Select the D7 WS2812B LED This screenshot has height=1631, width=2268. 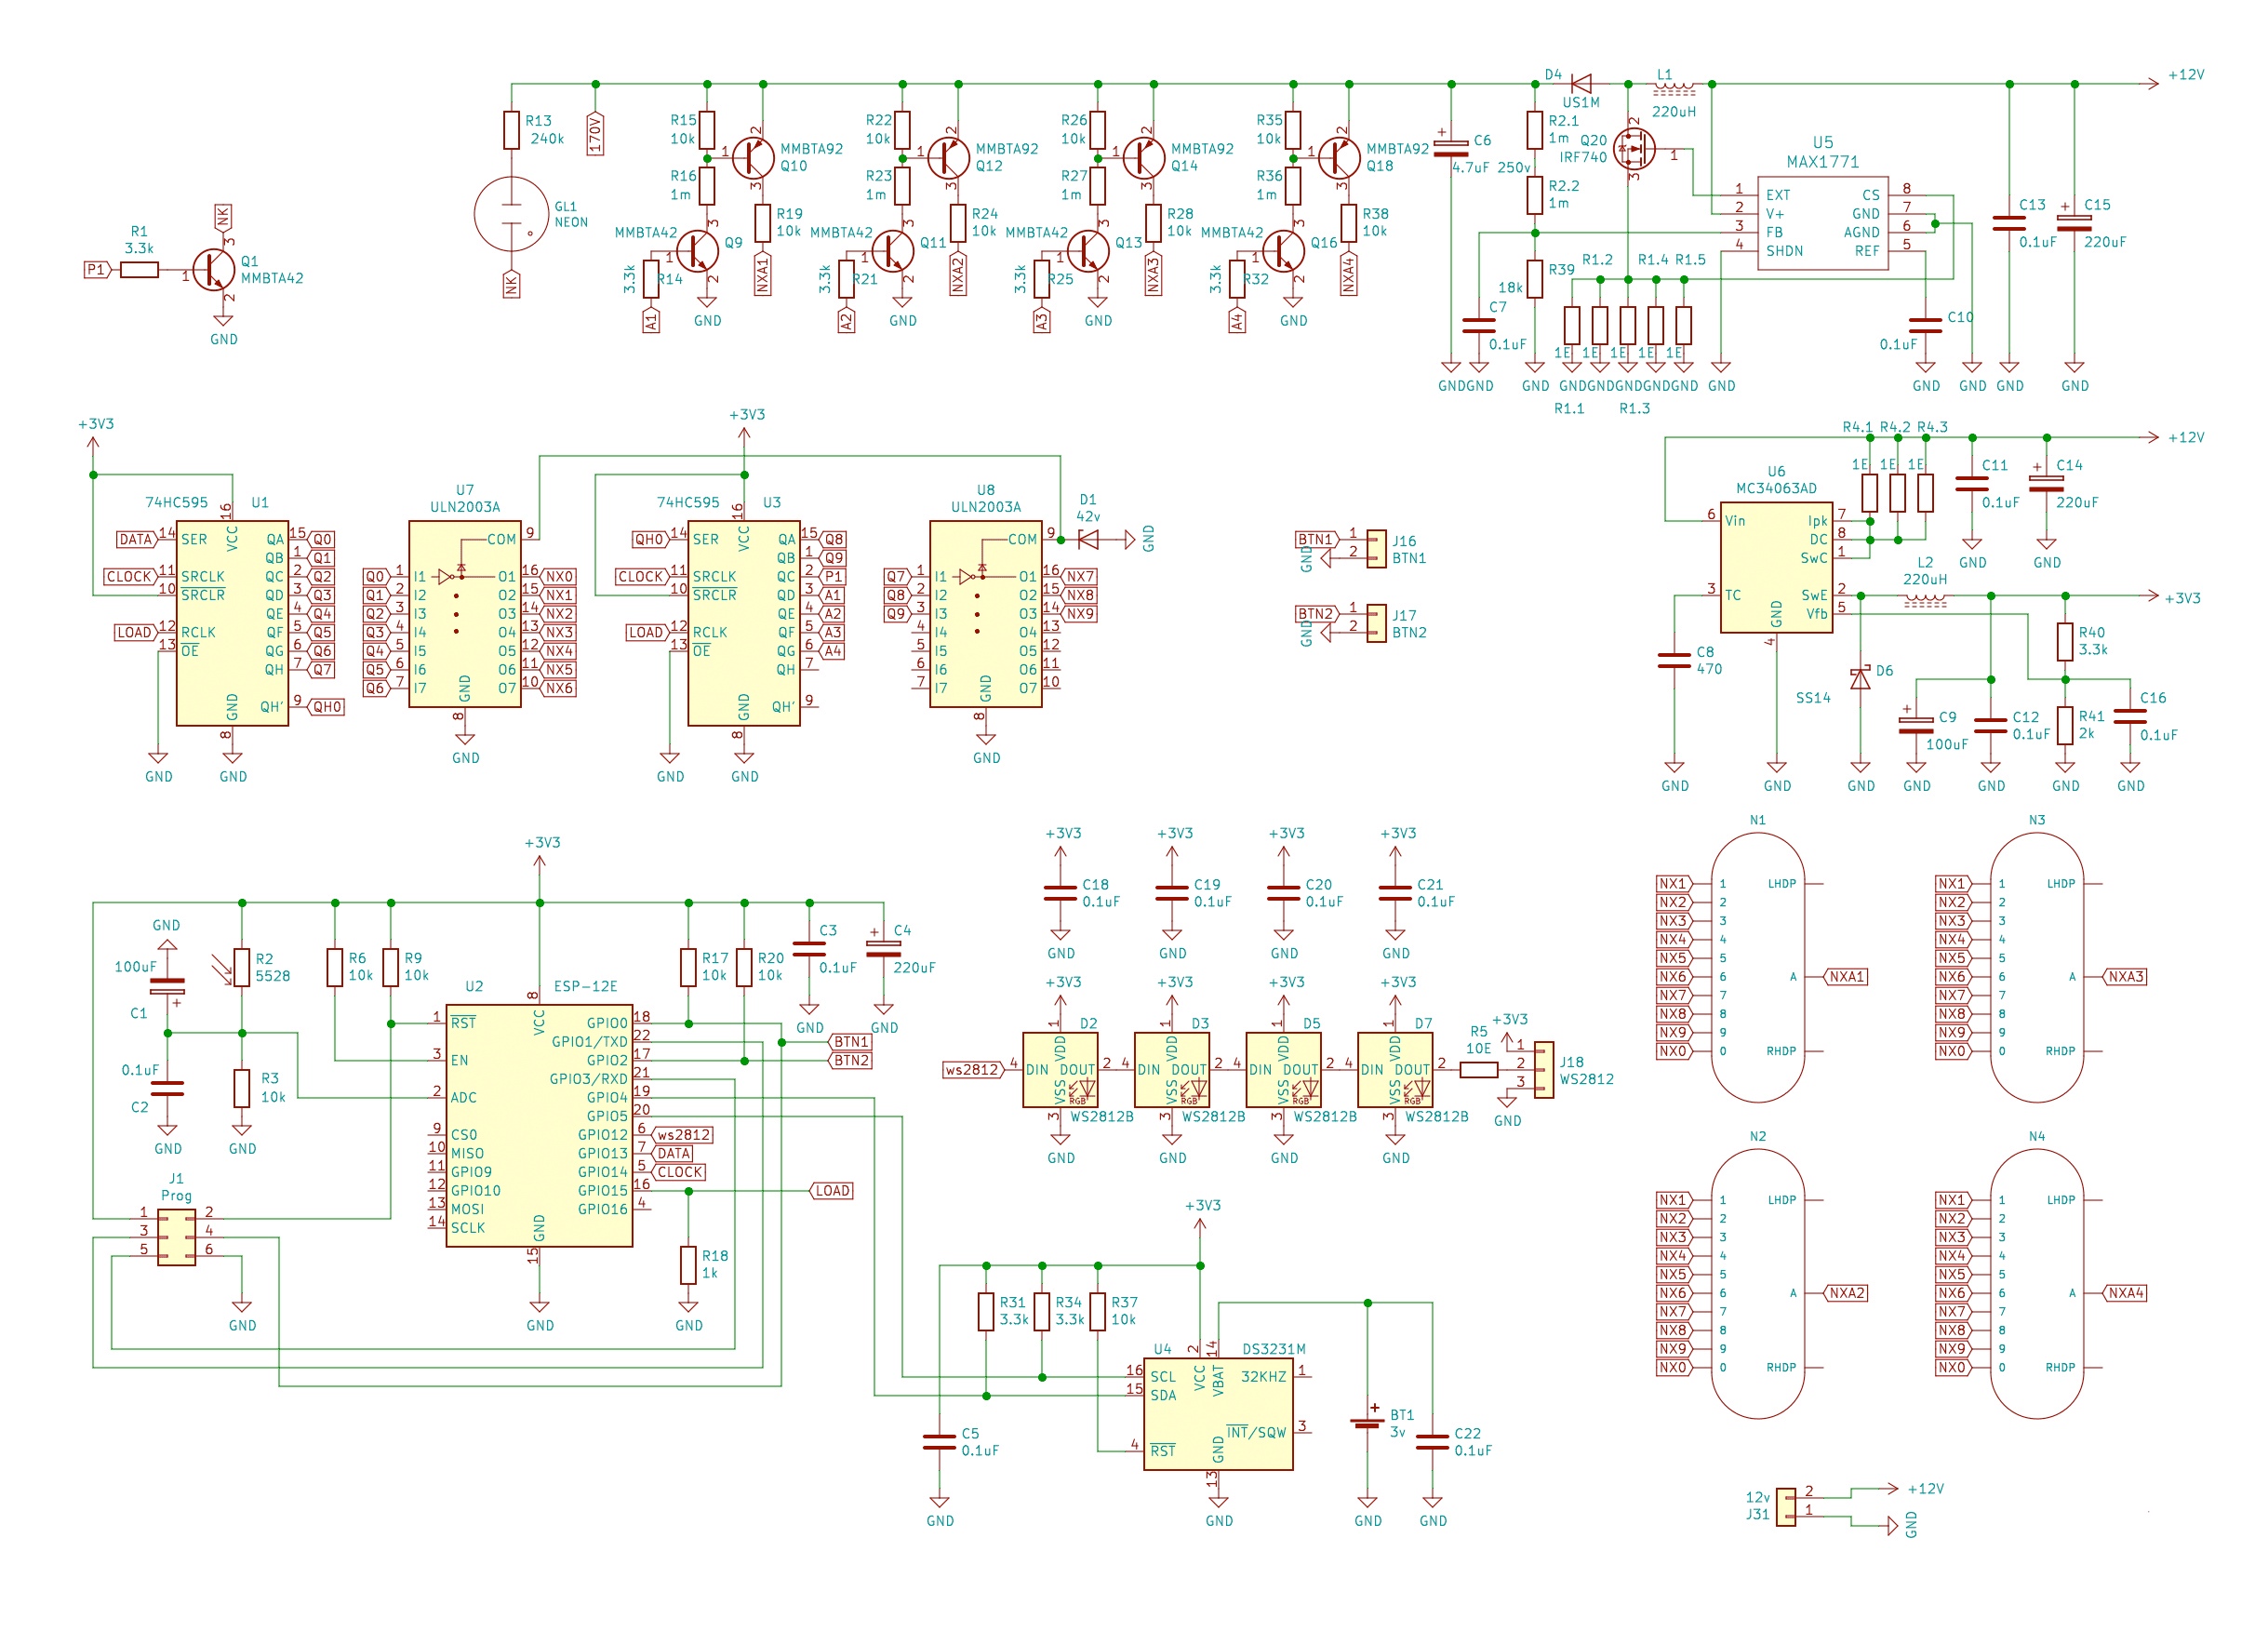pos(1395,1070)
